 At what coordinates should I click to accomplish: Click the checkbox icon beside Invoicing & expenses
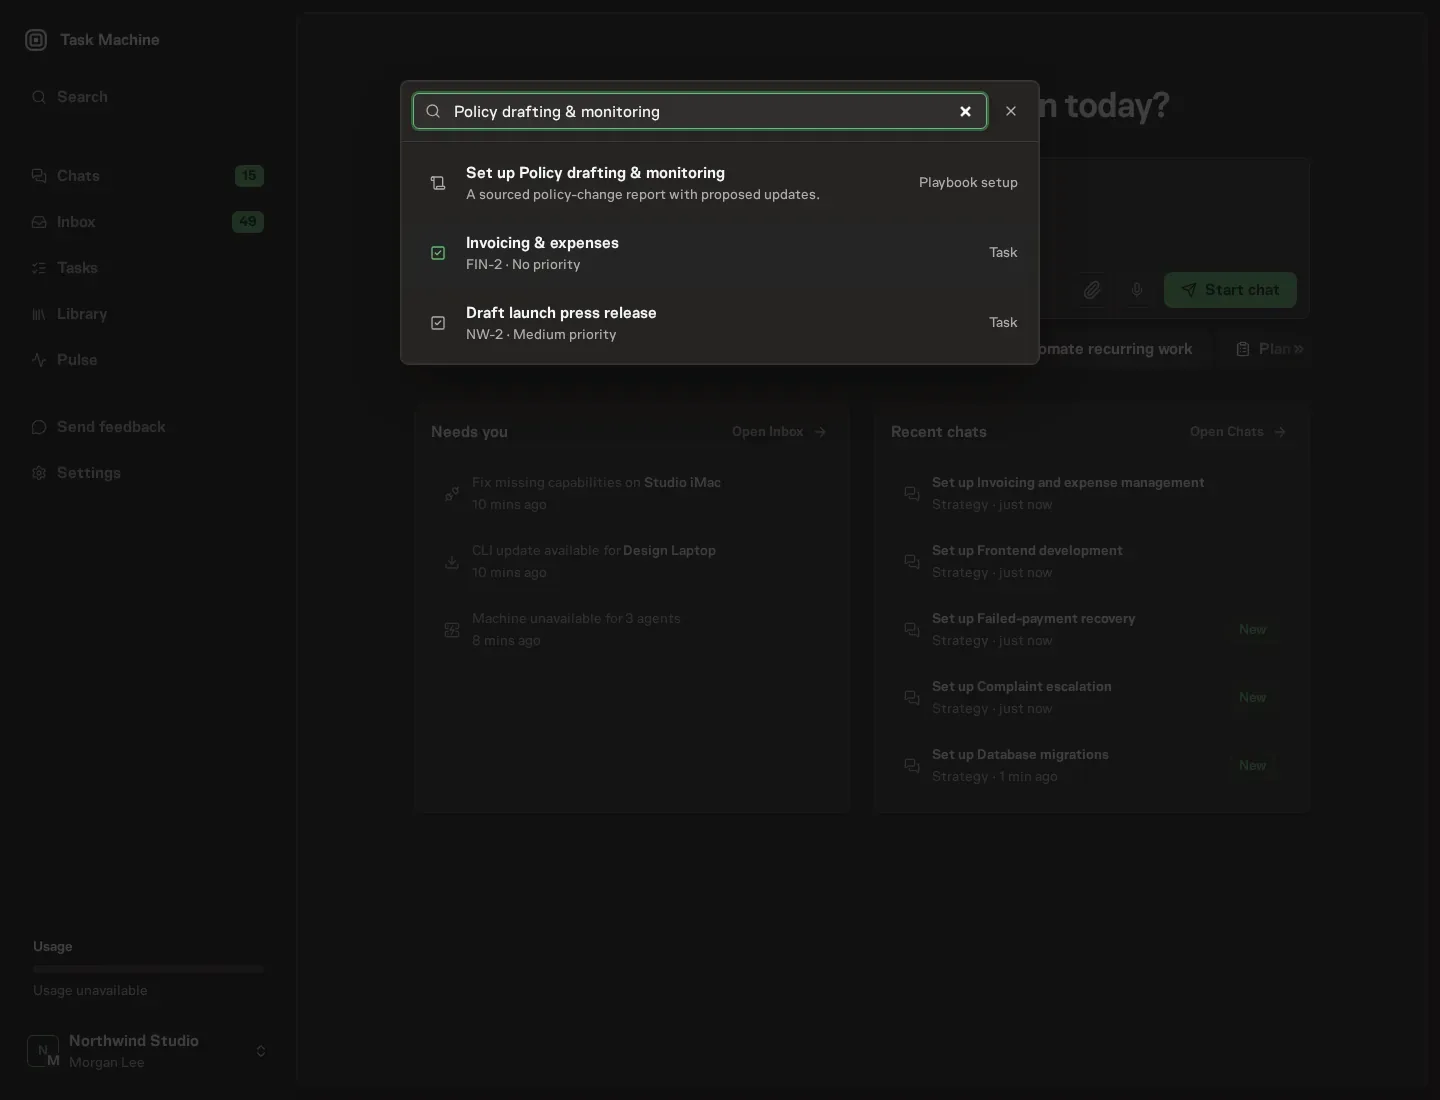[438, 253]
